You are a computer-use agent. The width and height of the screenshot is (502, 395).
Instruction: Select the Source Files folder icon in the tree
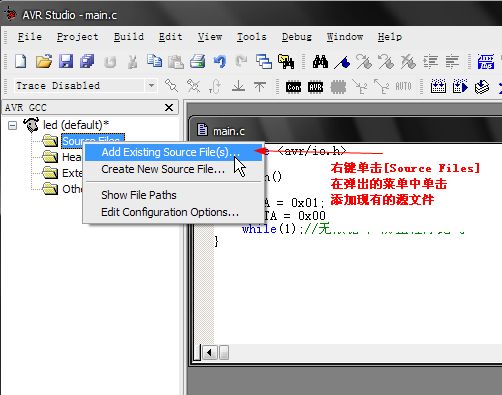click(50, 140)
